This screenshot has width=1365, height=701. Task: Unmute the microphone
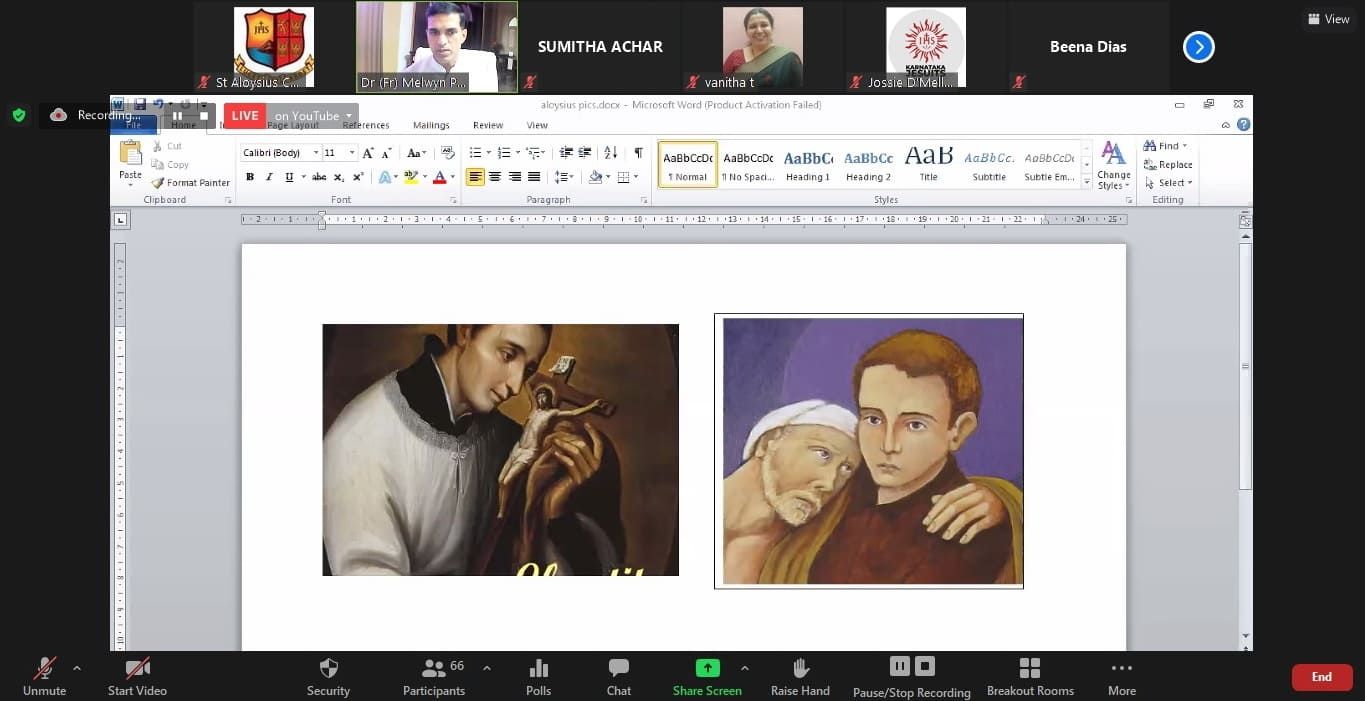click(44, 677)
